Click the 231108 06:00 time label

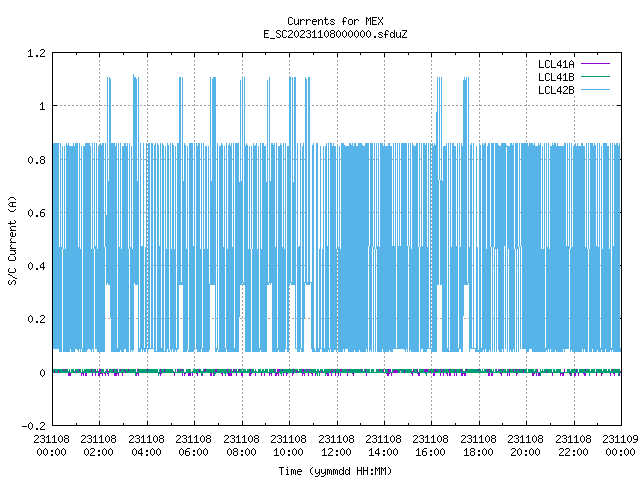point(193,446)
